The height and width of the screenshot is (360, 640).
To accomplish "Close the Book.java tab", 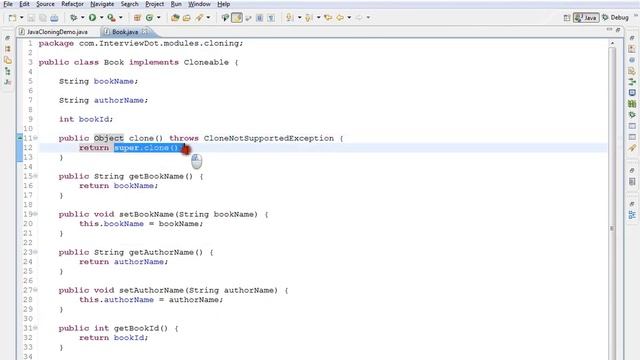I will click(145, 31).
